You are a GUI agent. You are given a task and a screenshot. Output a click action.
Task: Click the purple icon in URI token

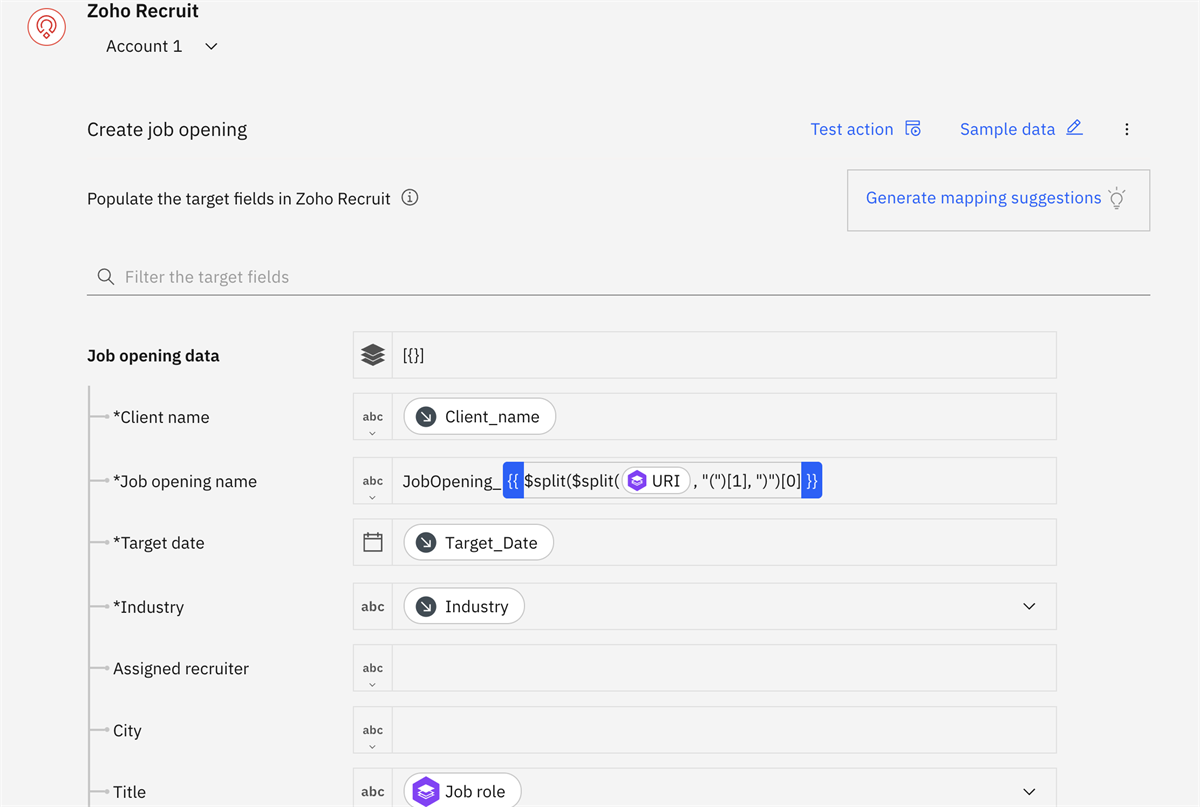click(637, 481)
